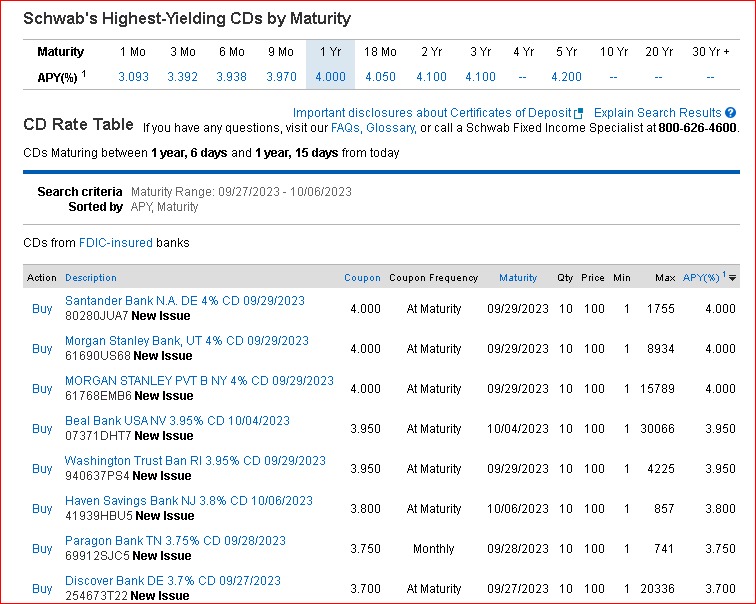Open MORGAN STANLEY PVT B NY 4% CD details

[199, 381]
